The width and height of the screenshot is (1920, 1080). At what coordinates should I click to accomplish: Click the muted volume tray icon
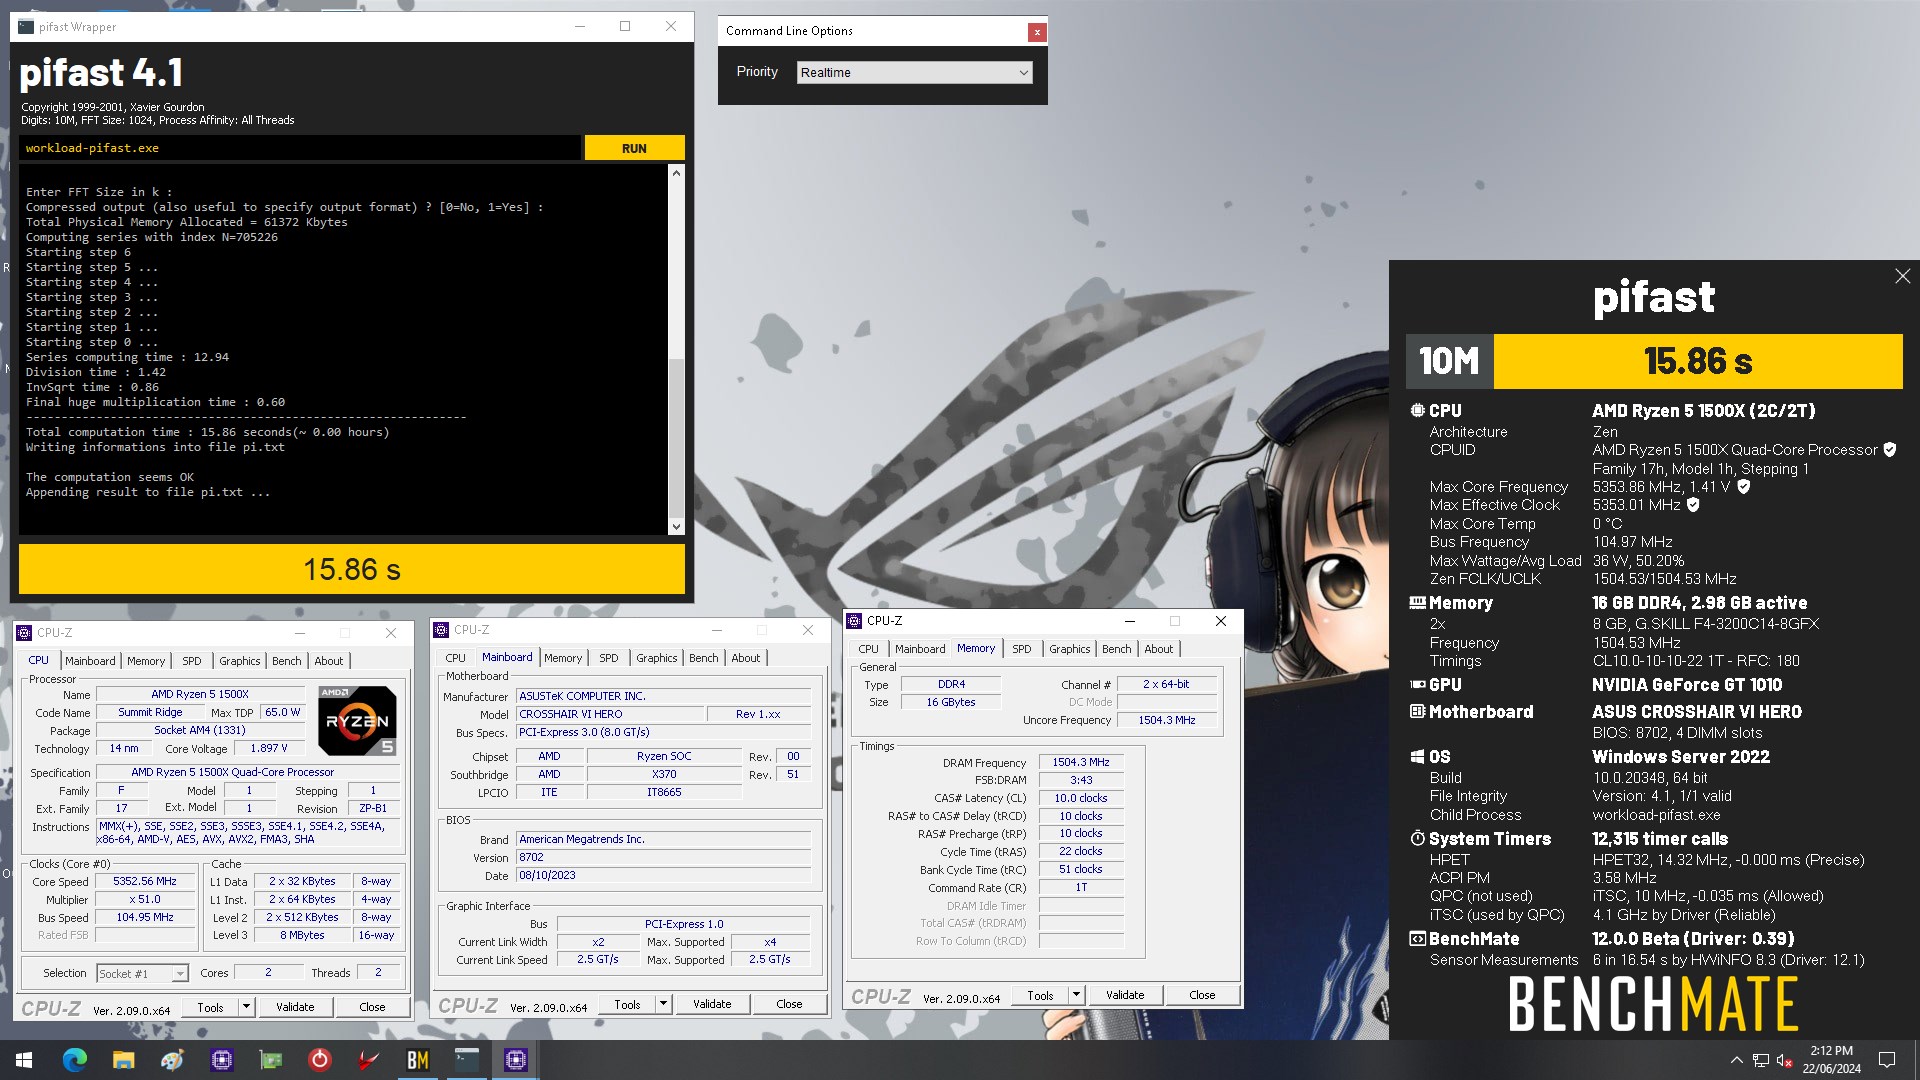click(x=1784, y=1060)
